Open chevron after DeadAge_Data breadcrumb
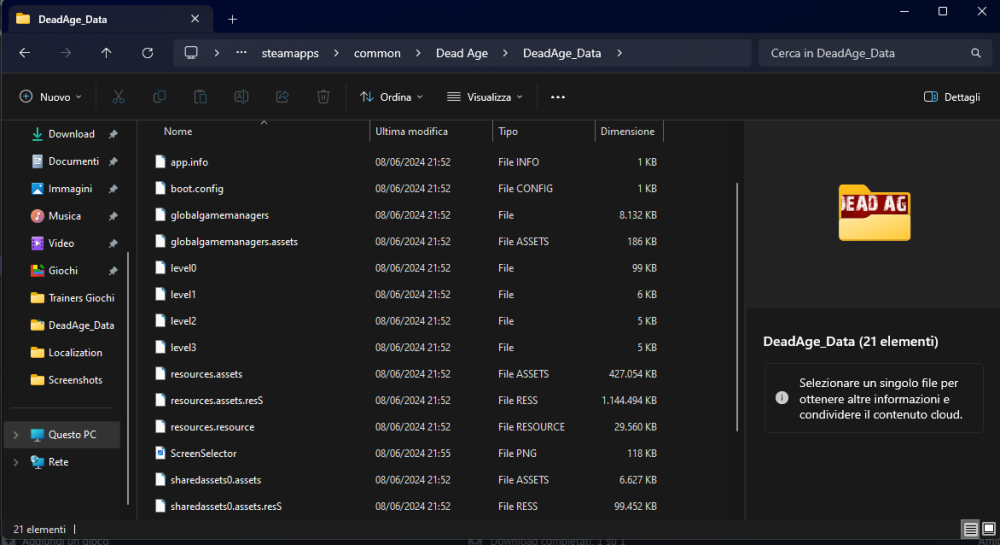The image size is (1000, 545). coord(619,53)
